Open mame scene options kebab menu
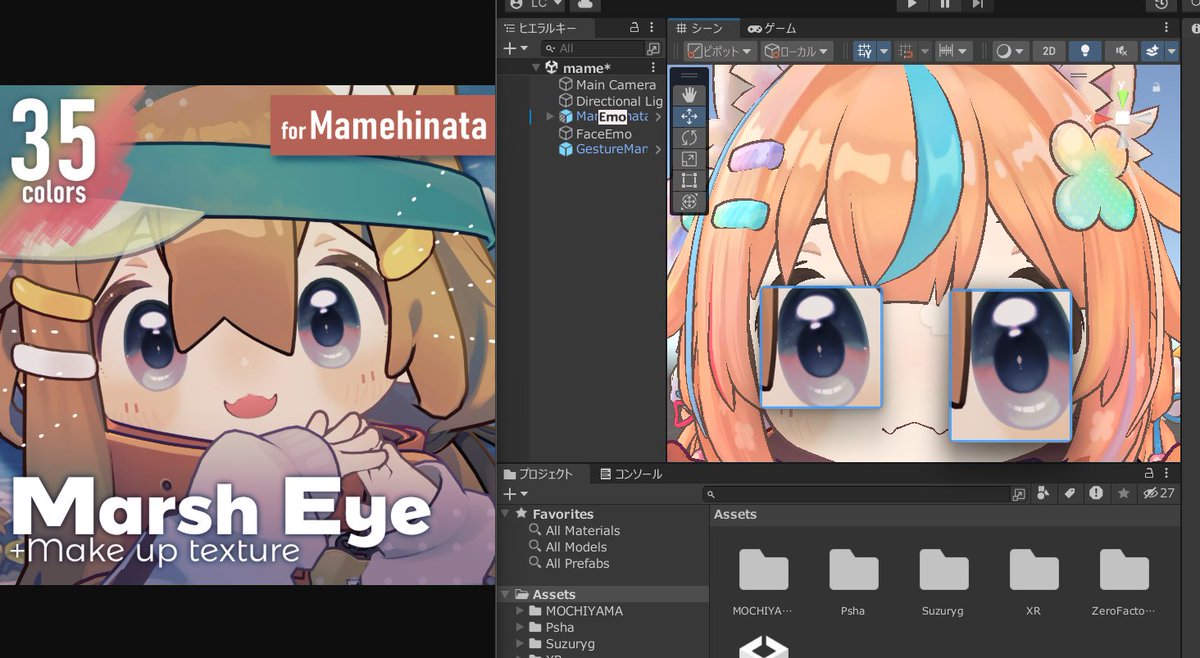This screenshot has height=658, width=1200. point(653,68)
